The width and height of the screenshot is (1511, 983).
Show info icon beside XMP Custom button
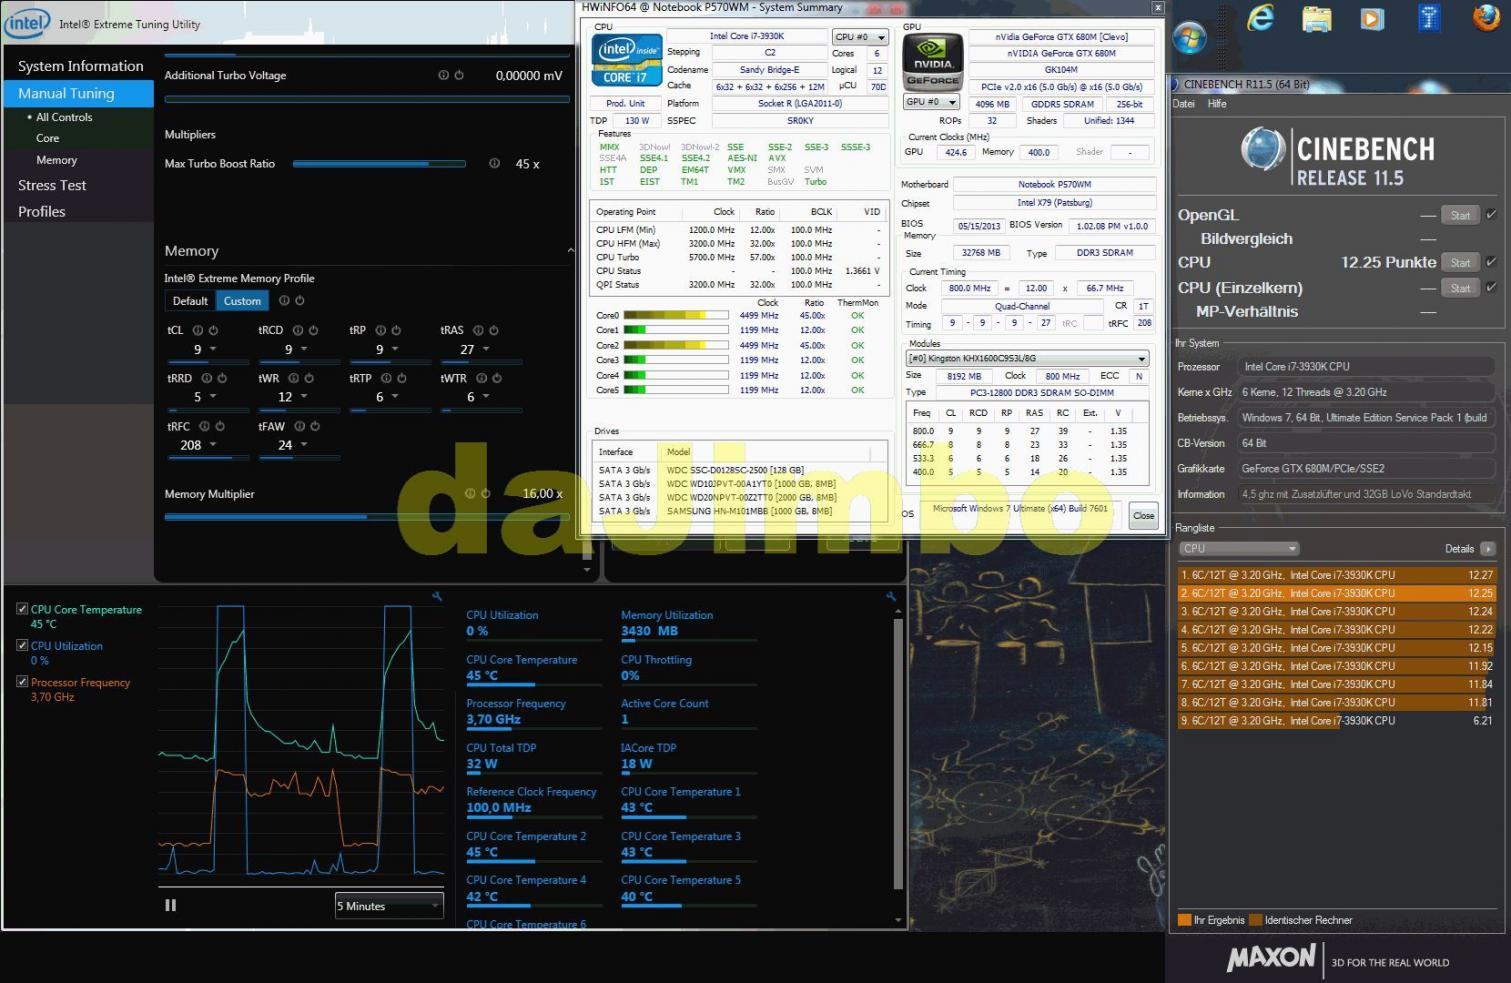click(284, 300)
